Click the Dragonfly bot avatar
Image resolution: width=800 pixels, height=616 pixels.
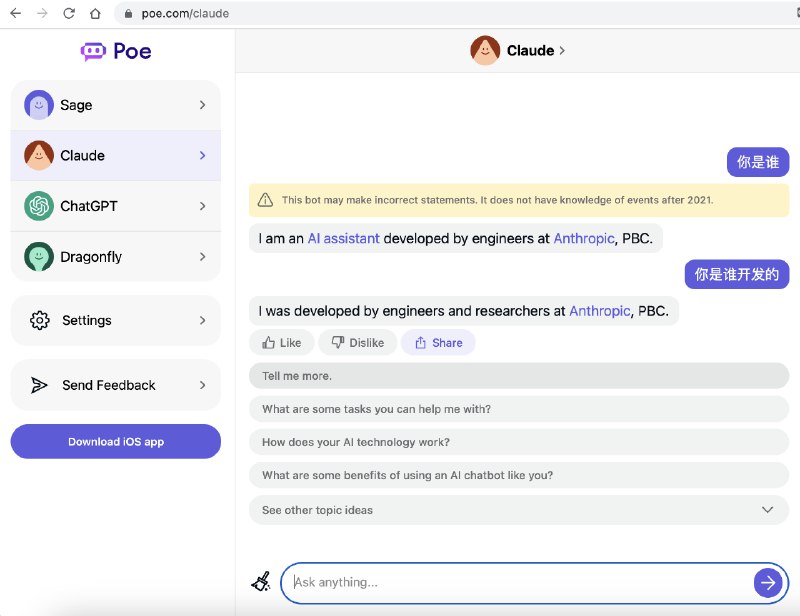39,257
